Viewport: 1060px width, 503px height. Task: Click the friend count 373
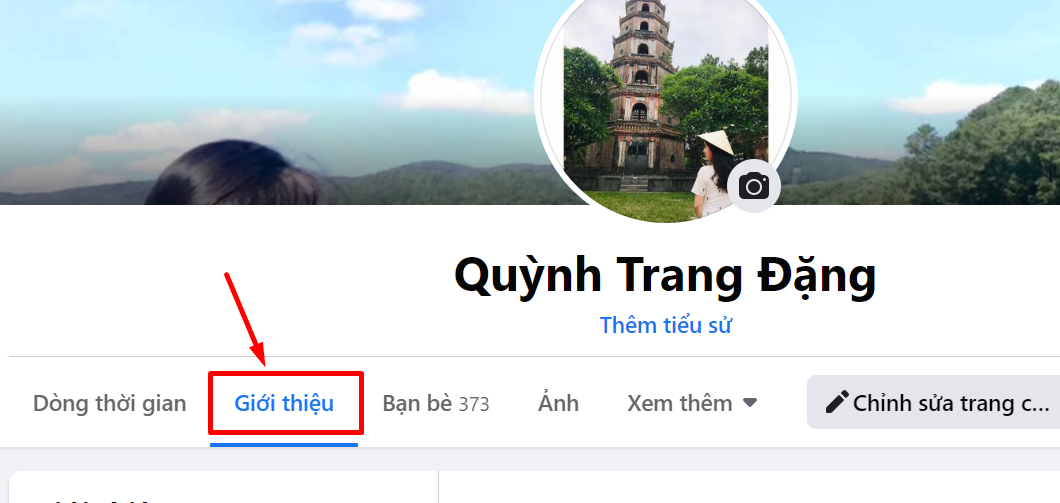coord(474,404)
